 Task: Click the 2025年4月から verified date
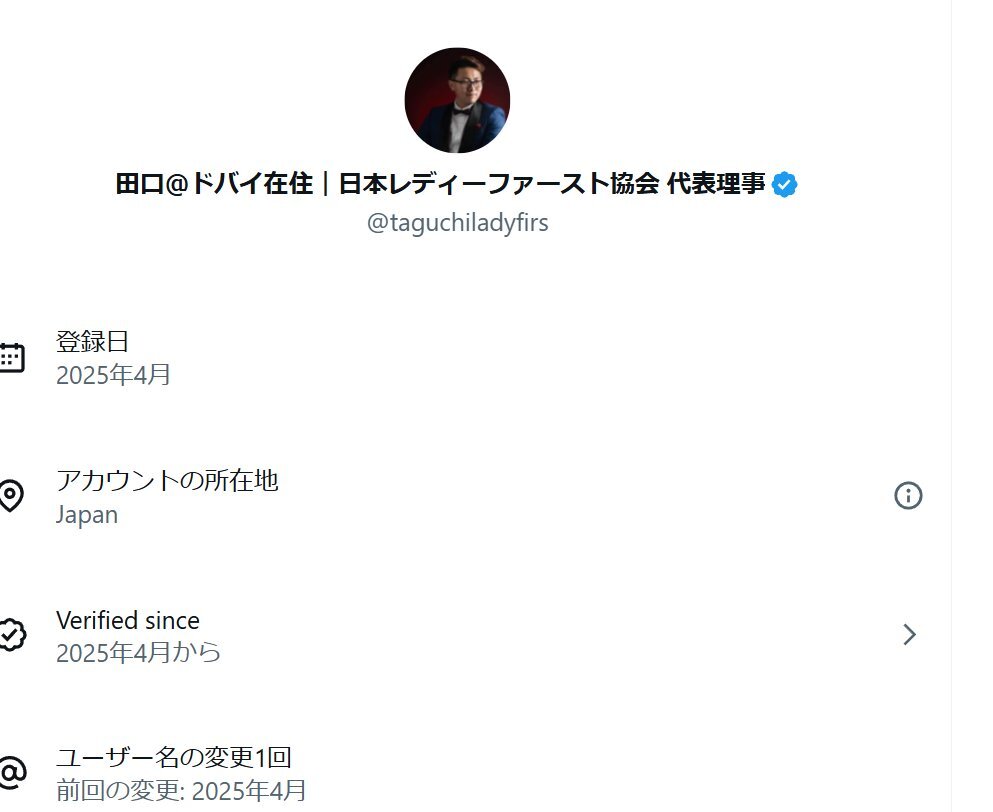[x=138, y=654]
